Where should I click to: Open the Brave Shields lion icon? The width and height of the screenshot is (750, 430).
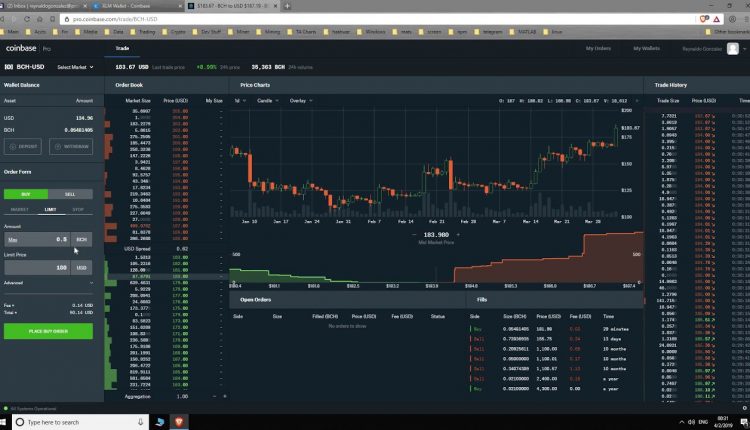(x=704, y=19)
